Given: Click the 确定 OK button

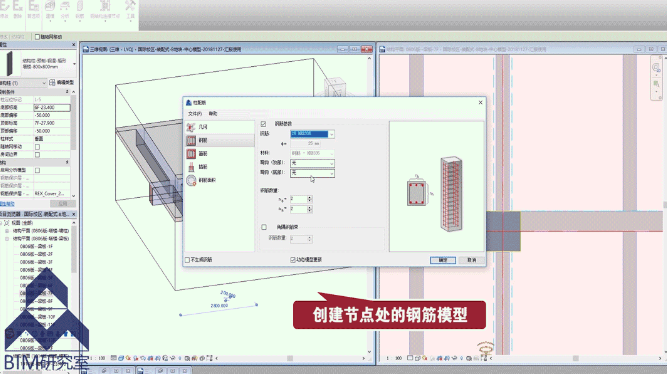Looking at the screenshot, I should pos(442,260).
